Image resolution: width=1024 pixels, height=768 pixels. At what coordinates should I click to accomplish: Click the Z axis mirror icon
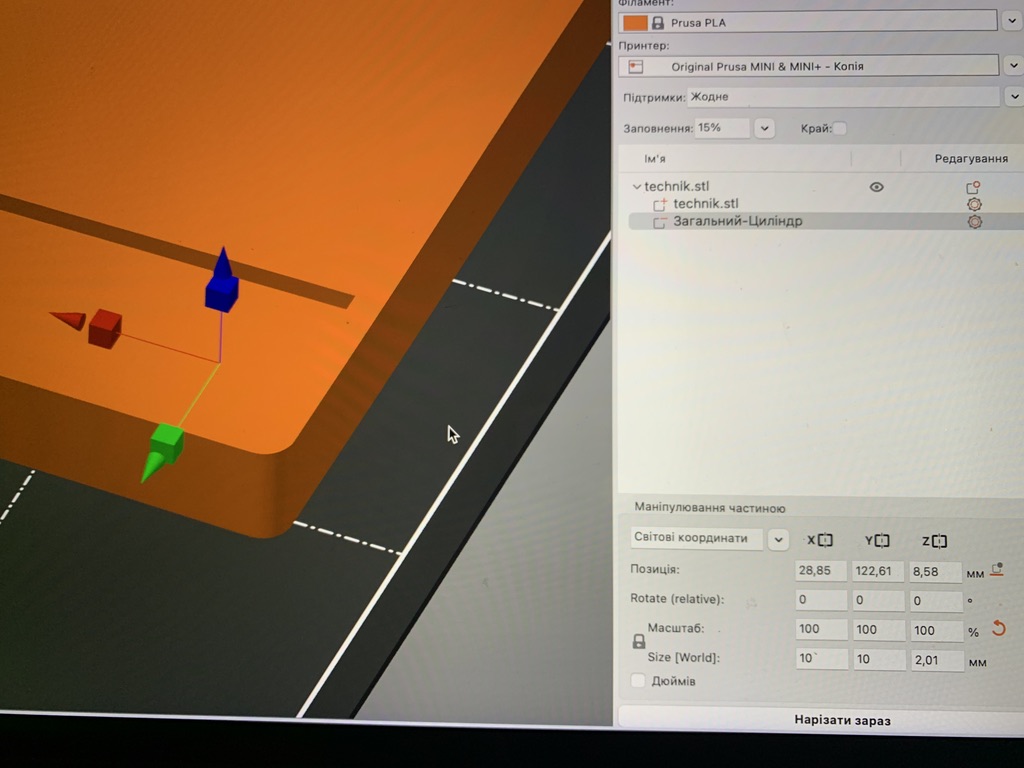coord(940,541)
